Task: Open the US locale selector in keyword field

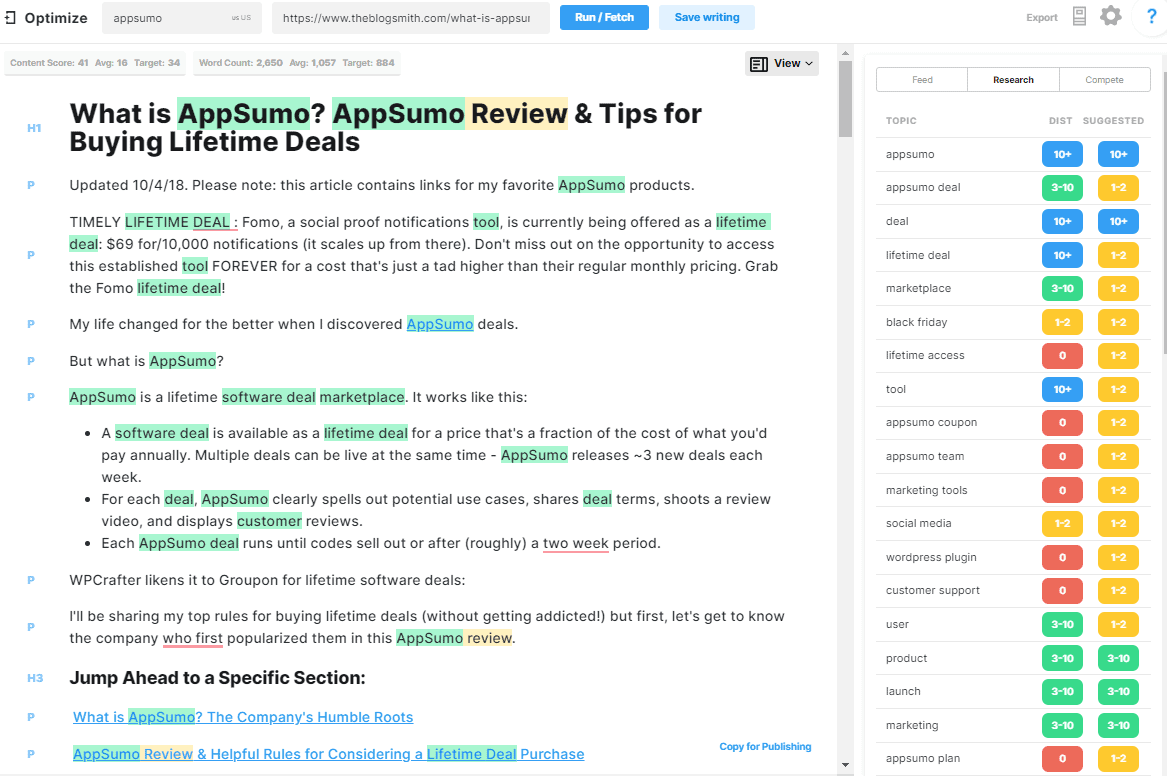Action: click(x=241, y=18)
